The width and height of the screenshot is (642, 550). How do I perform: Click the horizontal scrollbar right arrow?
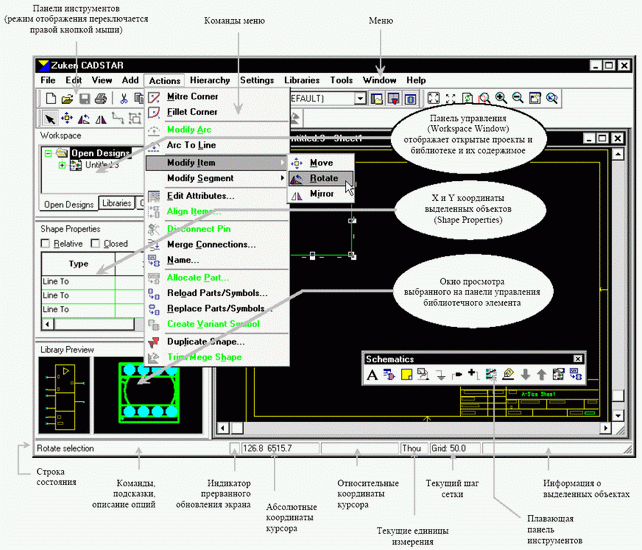click(x=606, y=428)
